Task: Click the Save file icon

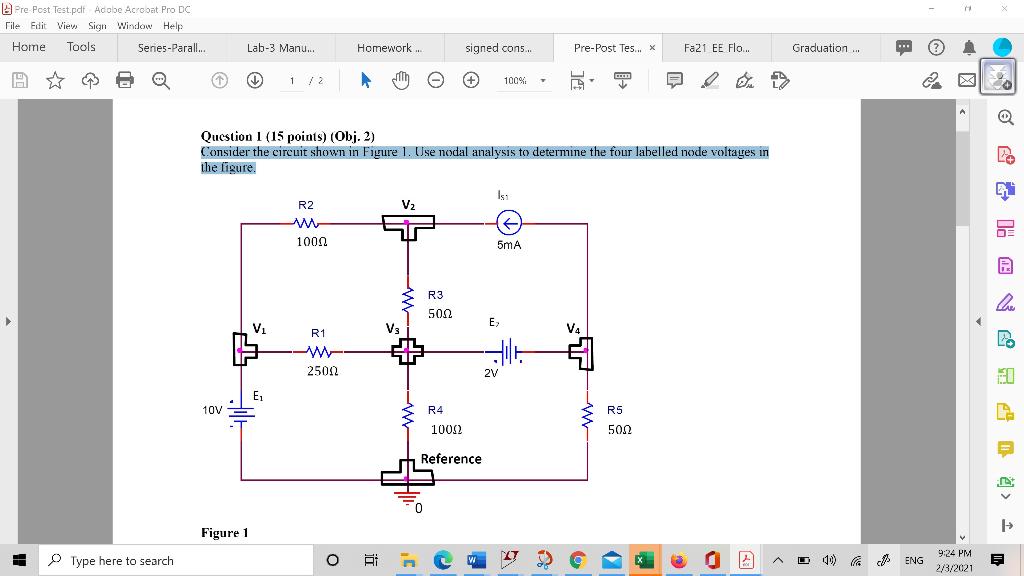Action: pyautogui.click(x=20, y=80)
